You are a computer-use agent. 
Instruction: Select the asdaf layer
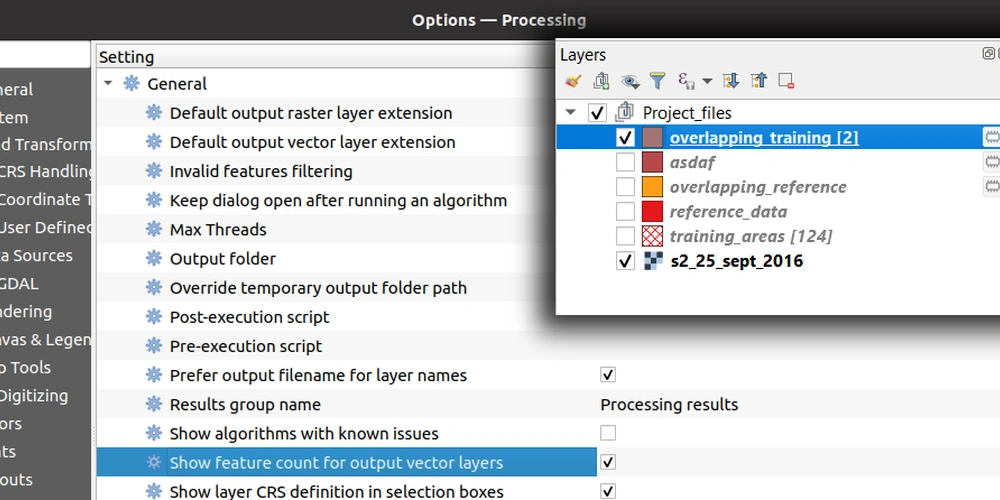tap(692, 163)
